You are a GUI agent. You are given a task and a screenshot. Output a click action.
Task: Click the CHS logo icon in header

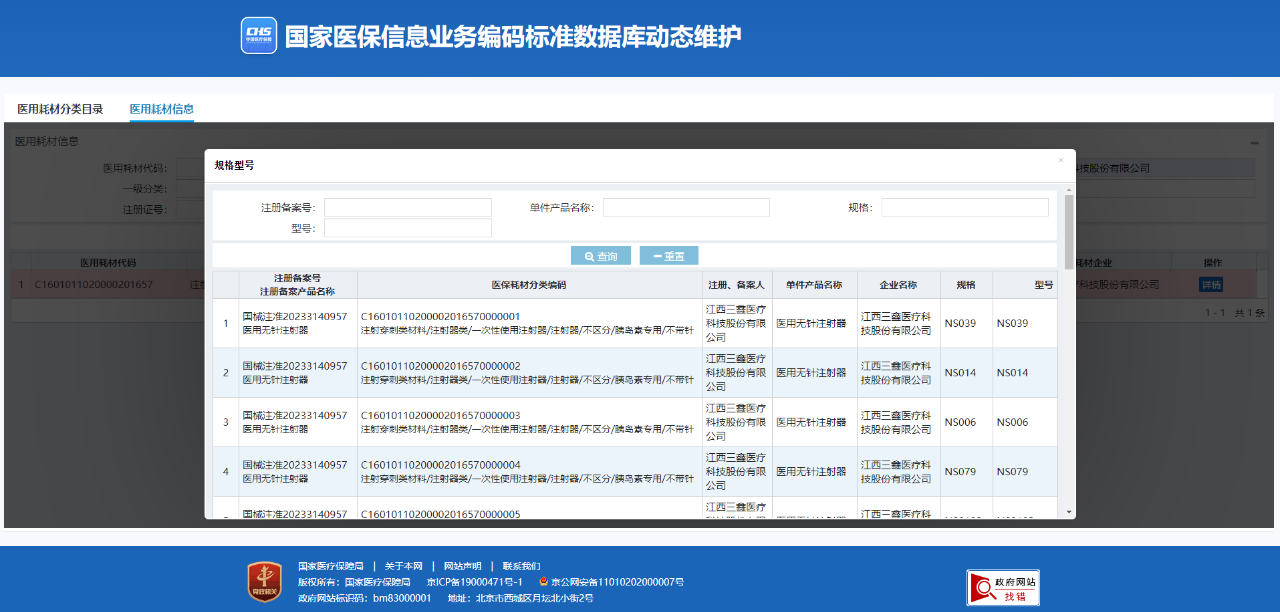point(259,36)
